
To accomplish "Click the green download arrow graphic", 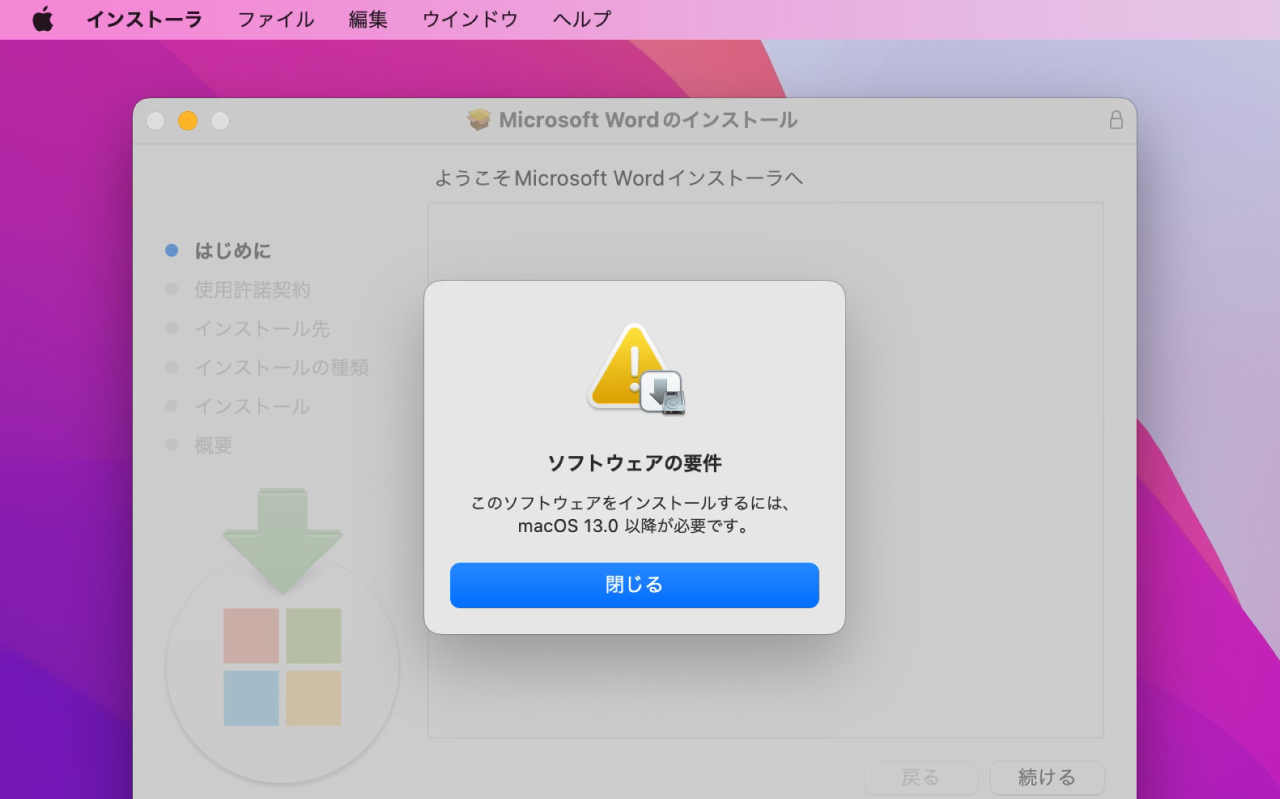I will point(282,540).
